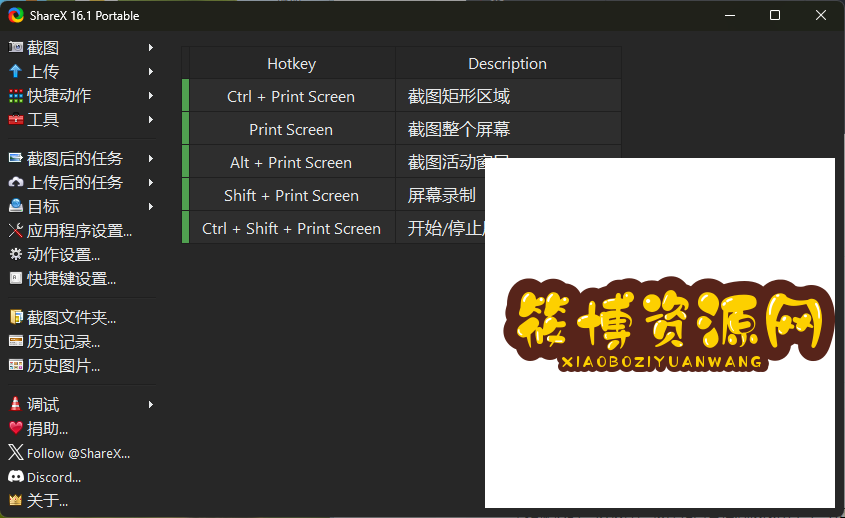Viewport: 845px width, 518px height.
Task: Open the 关于... about dialog
Action: [x=81, y=500]
